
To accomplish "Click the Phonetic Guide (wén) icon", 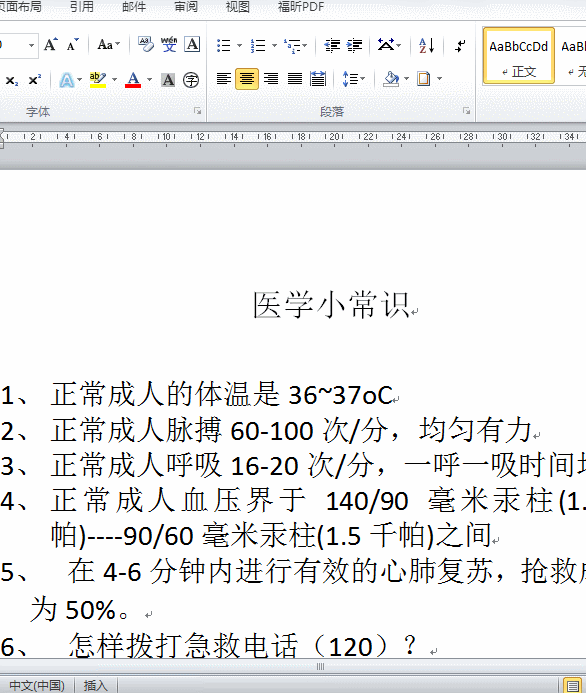I will tap(168, 45).
